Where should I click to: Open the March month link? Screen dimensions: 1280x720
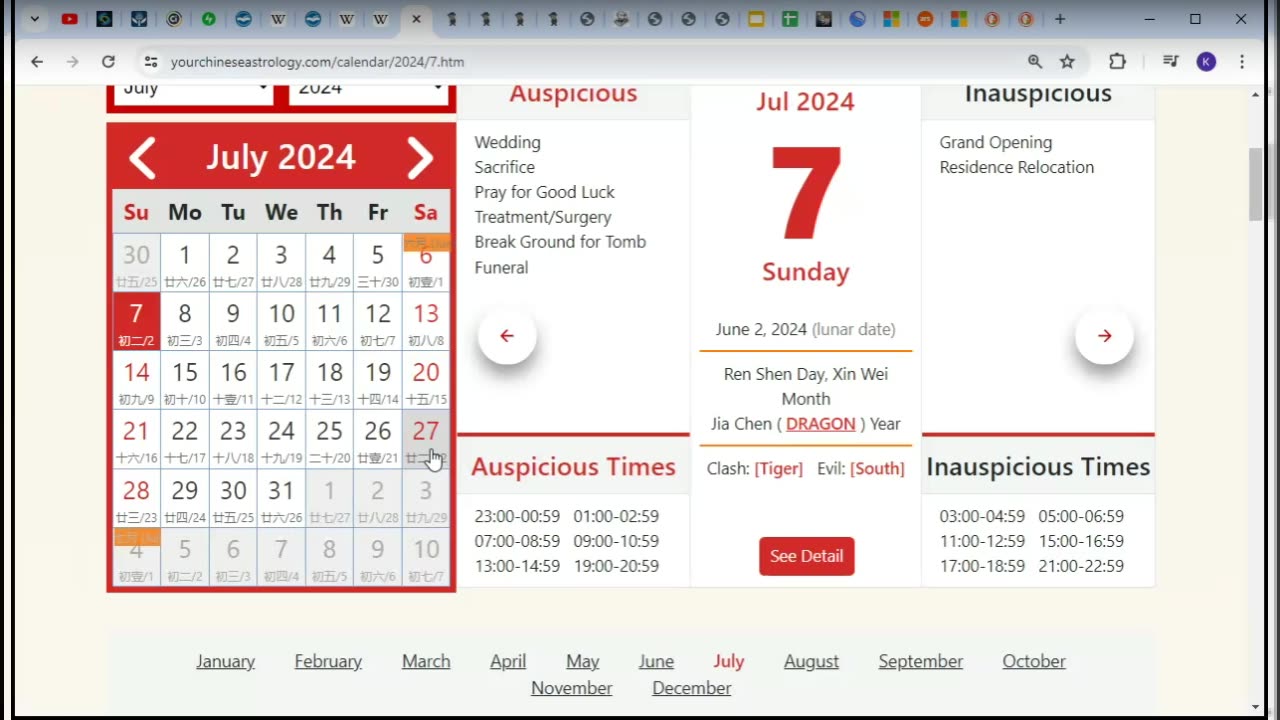point(426,661)
